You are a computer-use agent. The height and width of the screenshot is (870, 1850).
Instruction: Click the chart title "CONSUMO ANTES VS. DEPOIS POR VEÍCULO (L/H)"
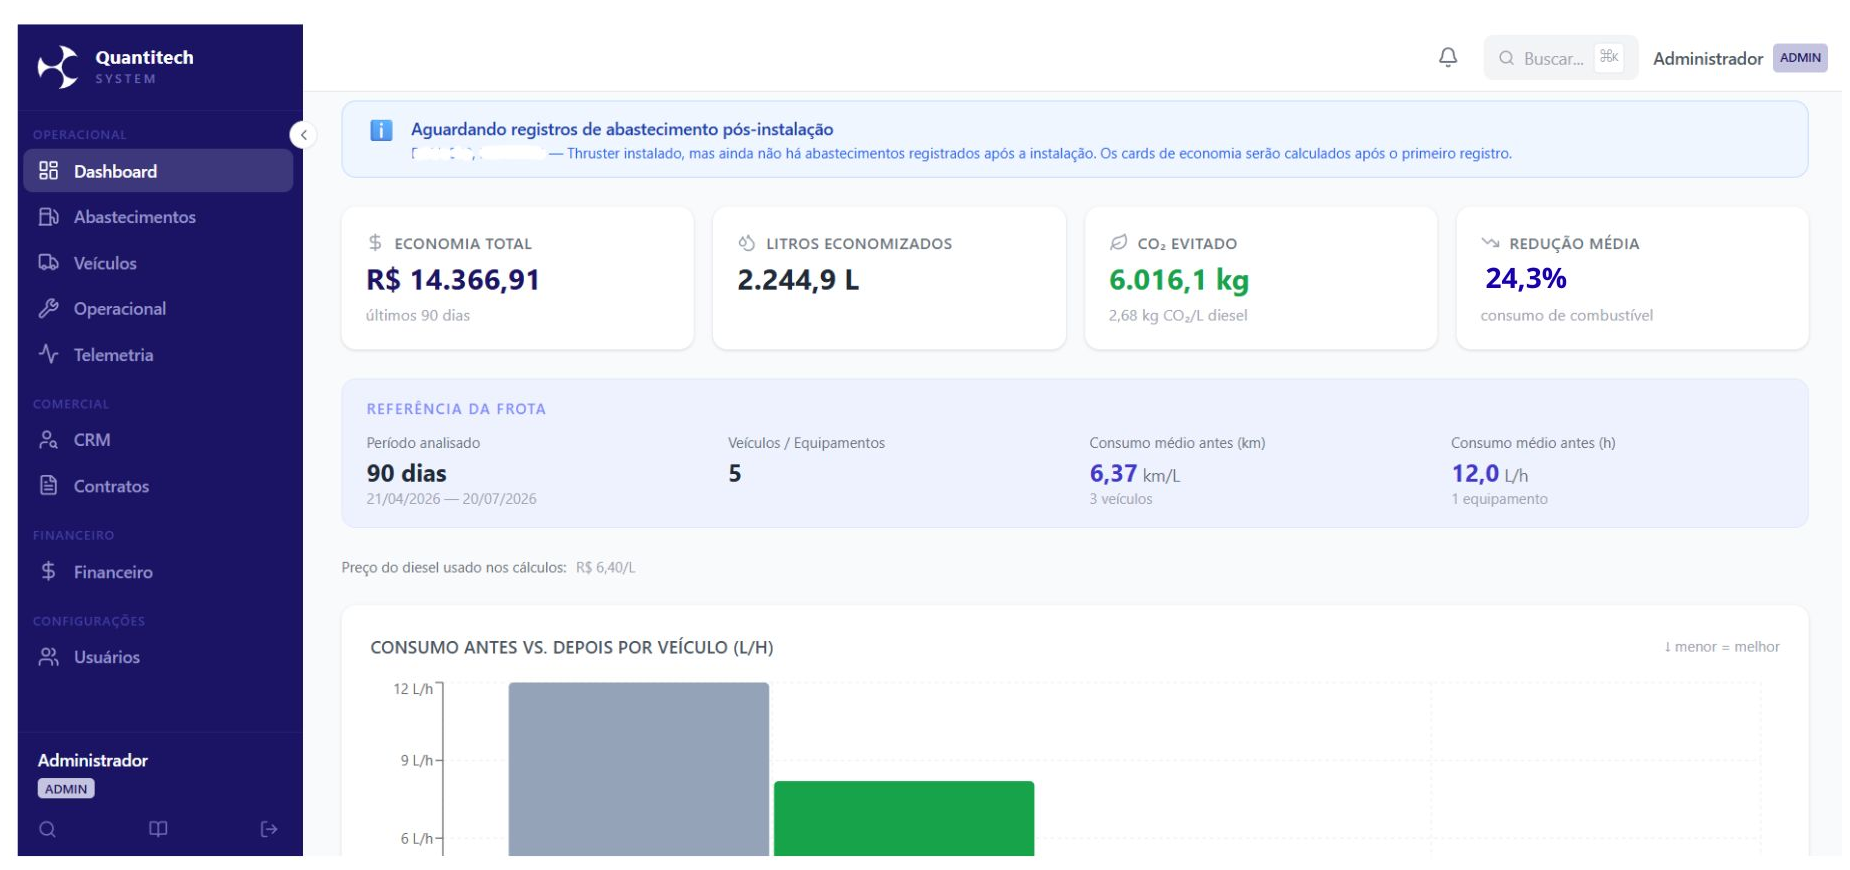coord(572,647)
